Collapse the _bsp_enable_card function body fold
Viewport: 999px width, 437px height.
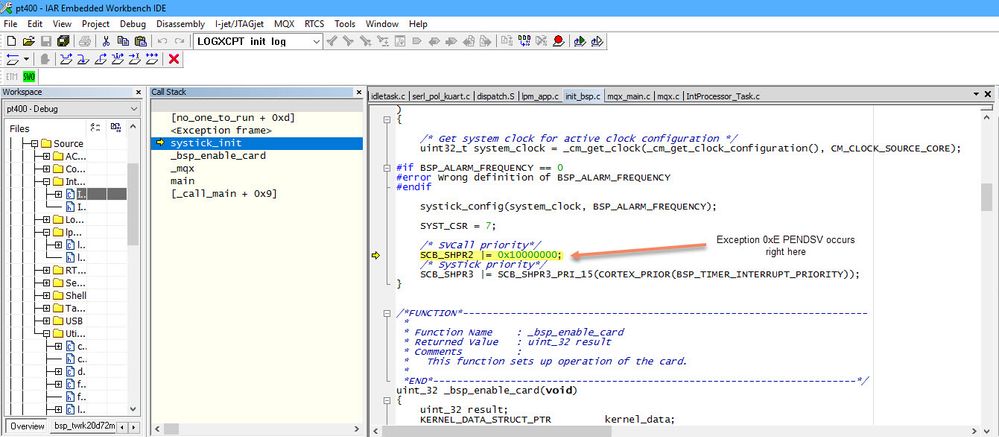[387, 400]
